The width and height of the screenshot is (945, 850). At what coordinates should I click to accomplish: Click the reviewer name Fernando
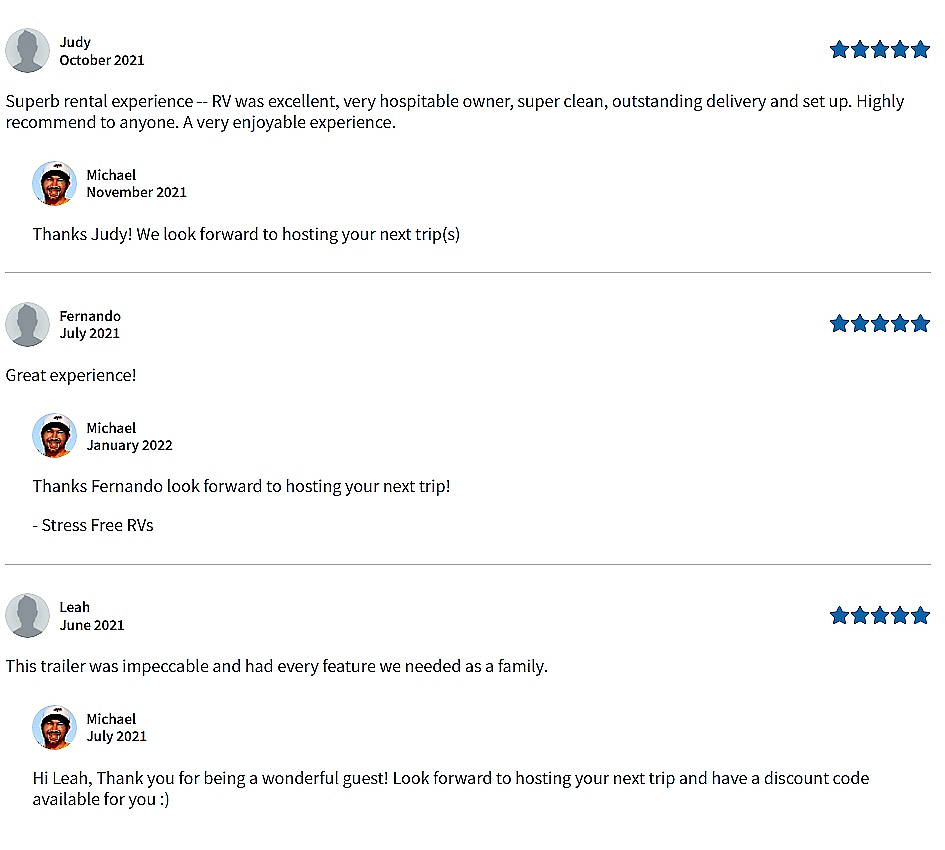pos(90,316)
